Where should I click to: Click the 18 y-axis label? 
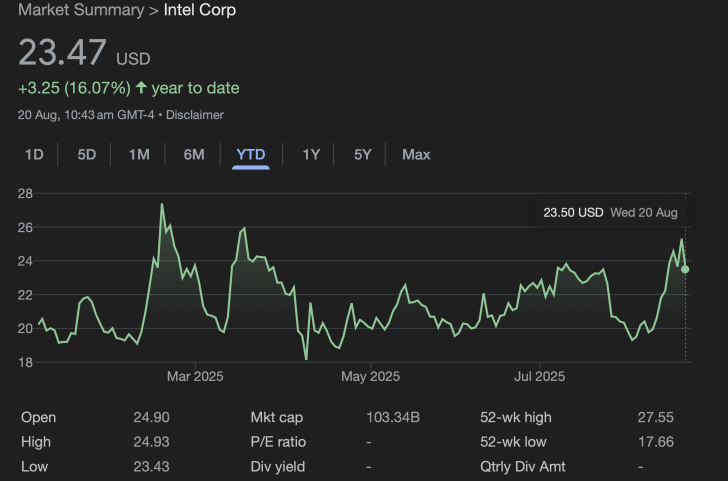point(25,363)
